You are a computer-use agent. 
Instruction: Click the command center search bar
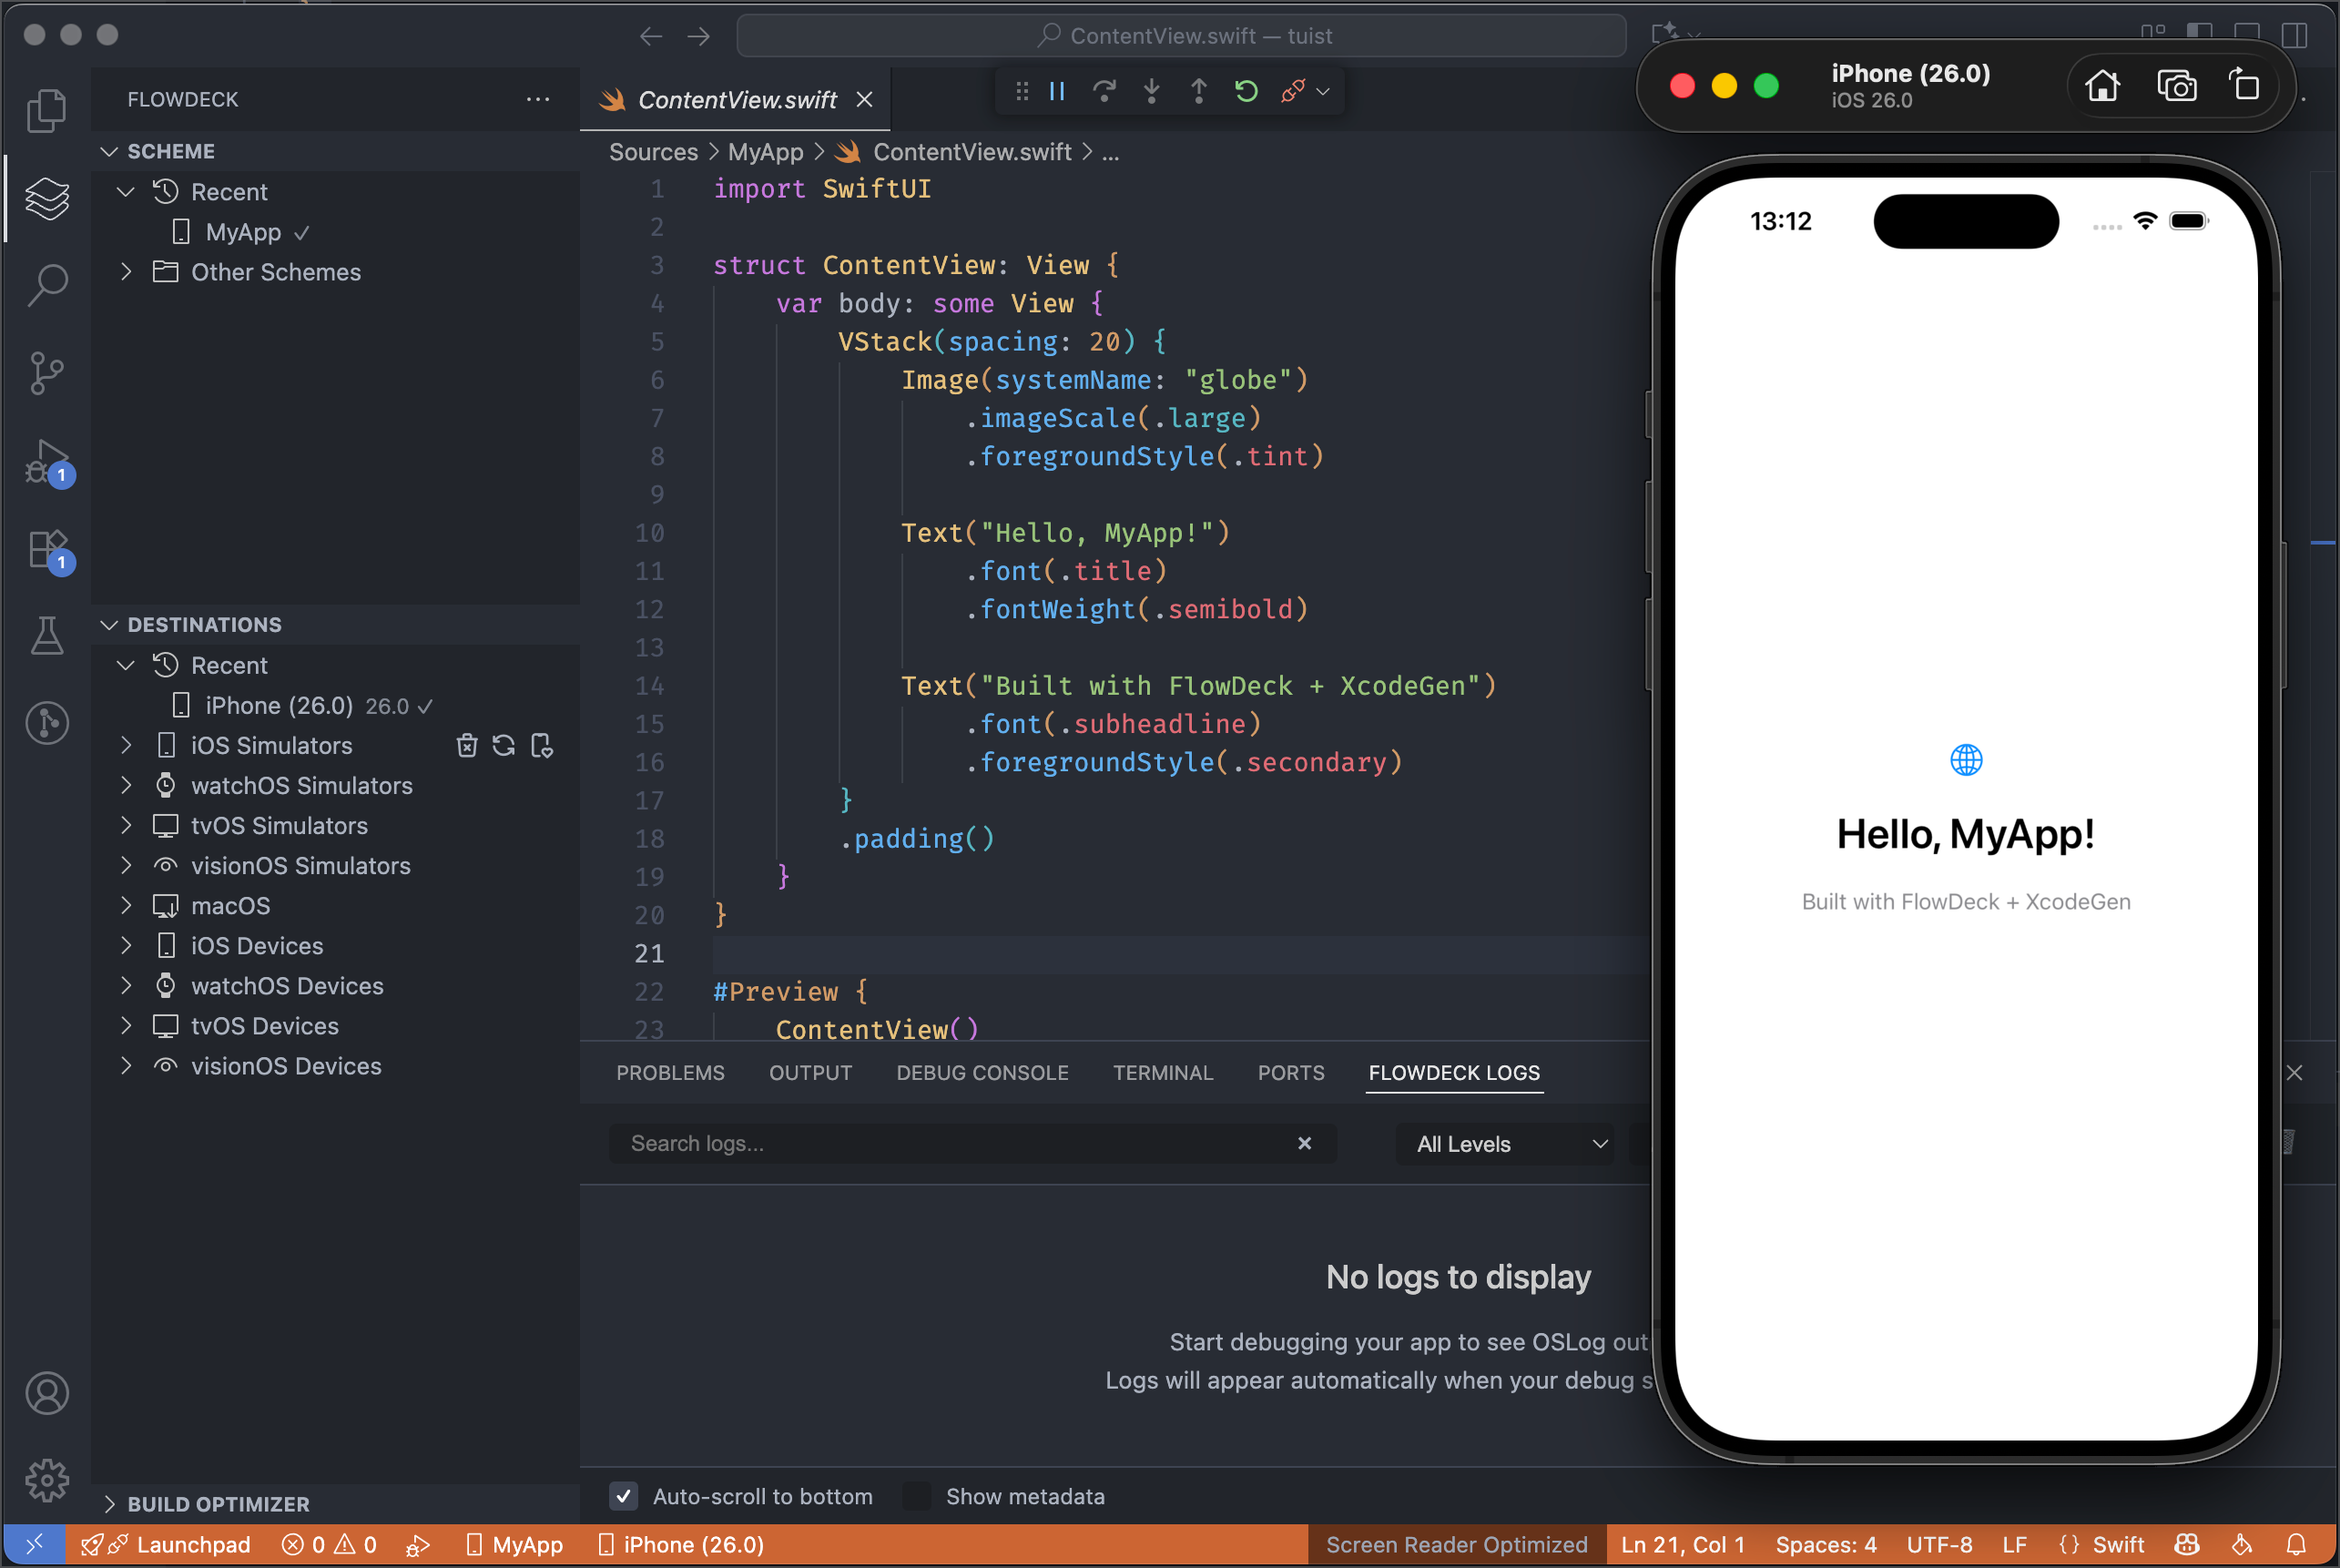pyautogui.click(x=1181, y=36)
